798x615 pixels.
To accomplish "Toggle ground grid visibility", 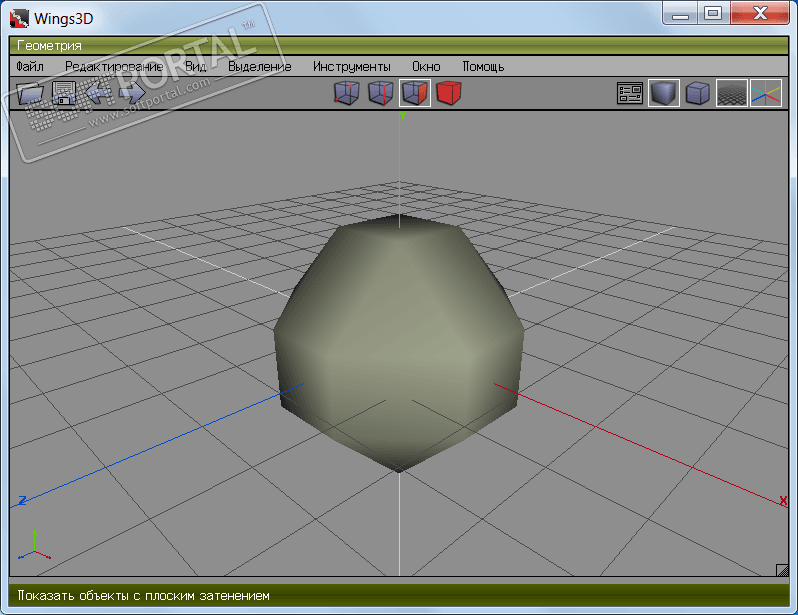I will coord(732,93).
